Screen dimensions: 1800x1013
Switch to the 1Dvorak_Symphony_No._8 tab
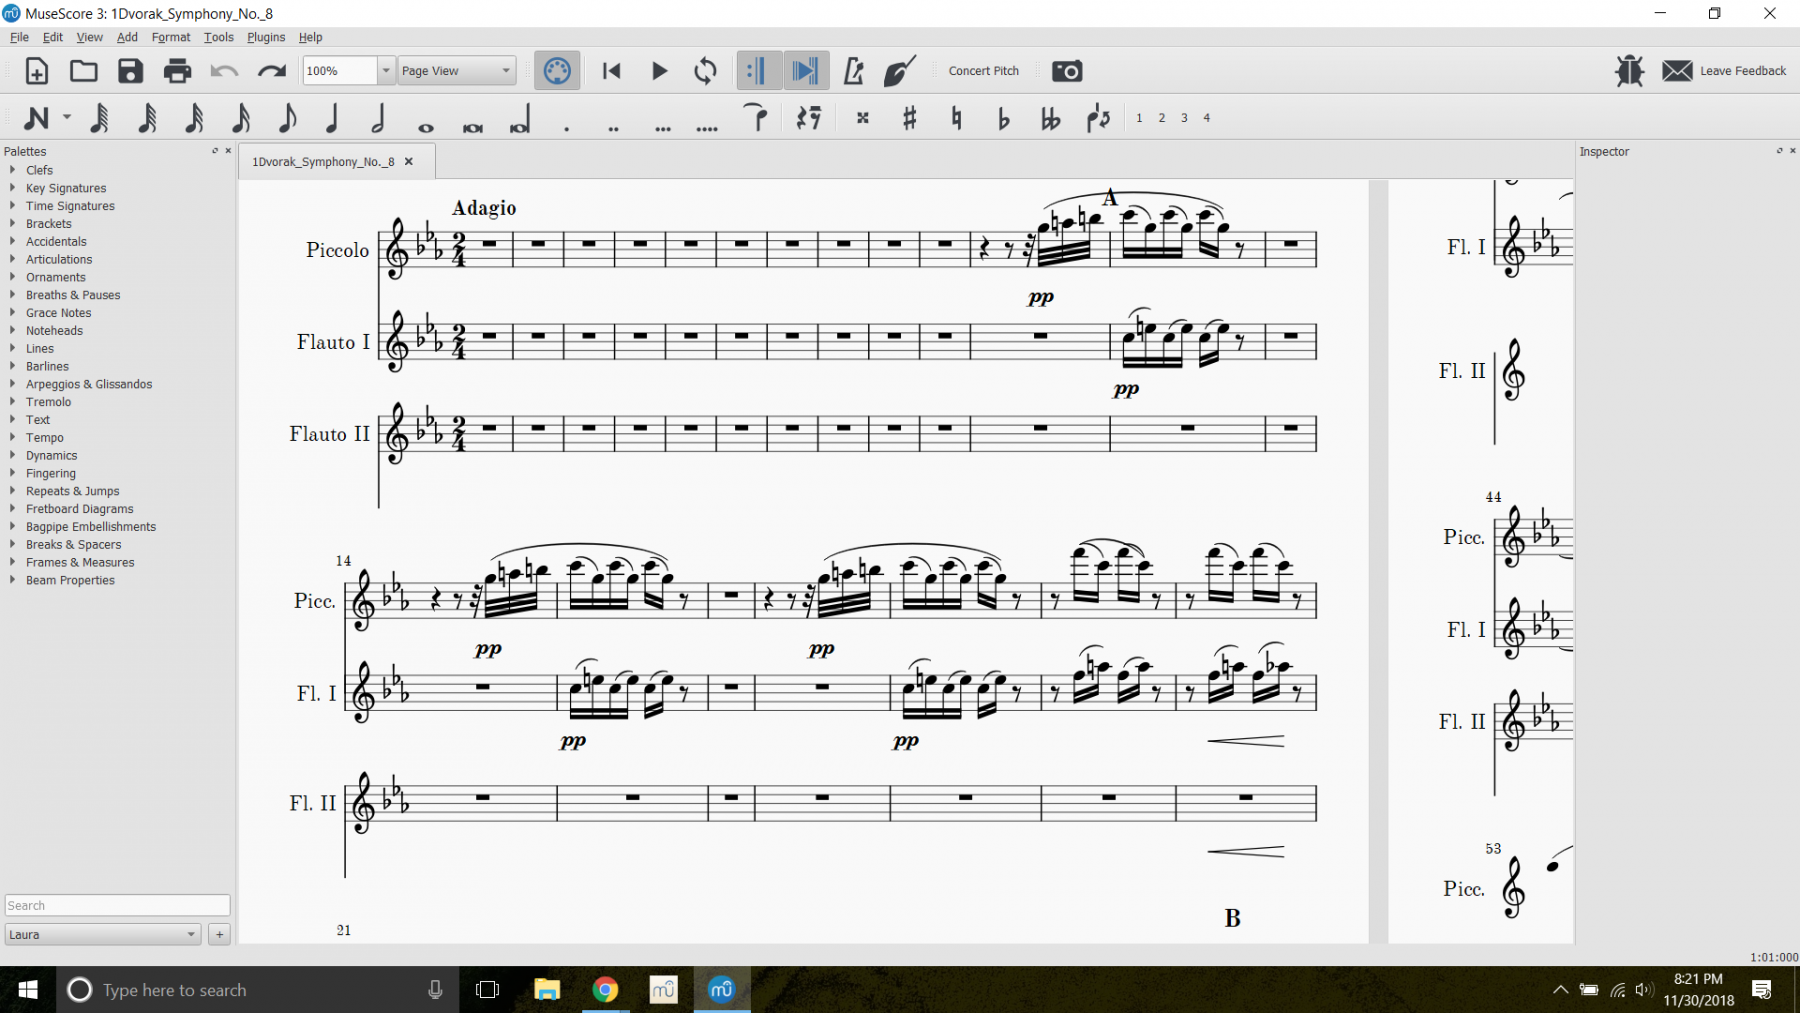(x=323, y=161)
